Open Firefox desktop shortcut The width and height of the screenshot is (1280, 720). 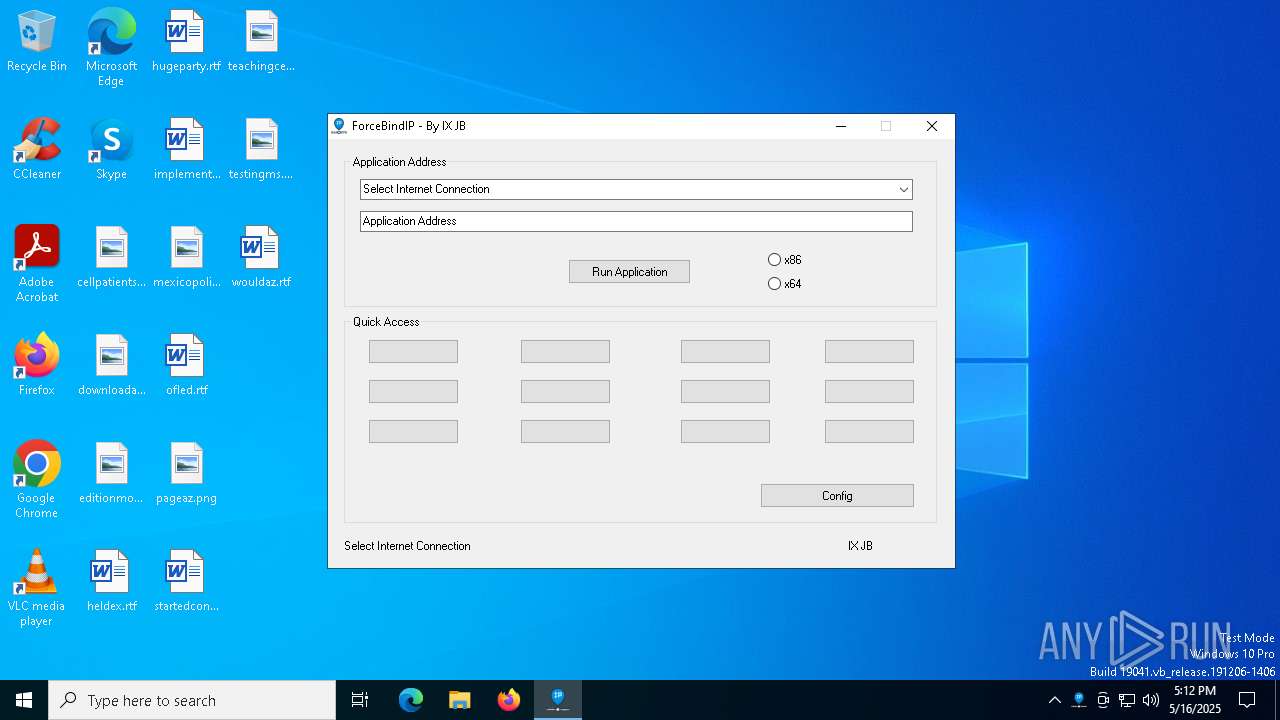pos(37,366)
